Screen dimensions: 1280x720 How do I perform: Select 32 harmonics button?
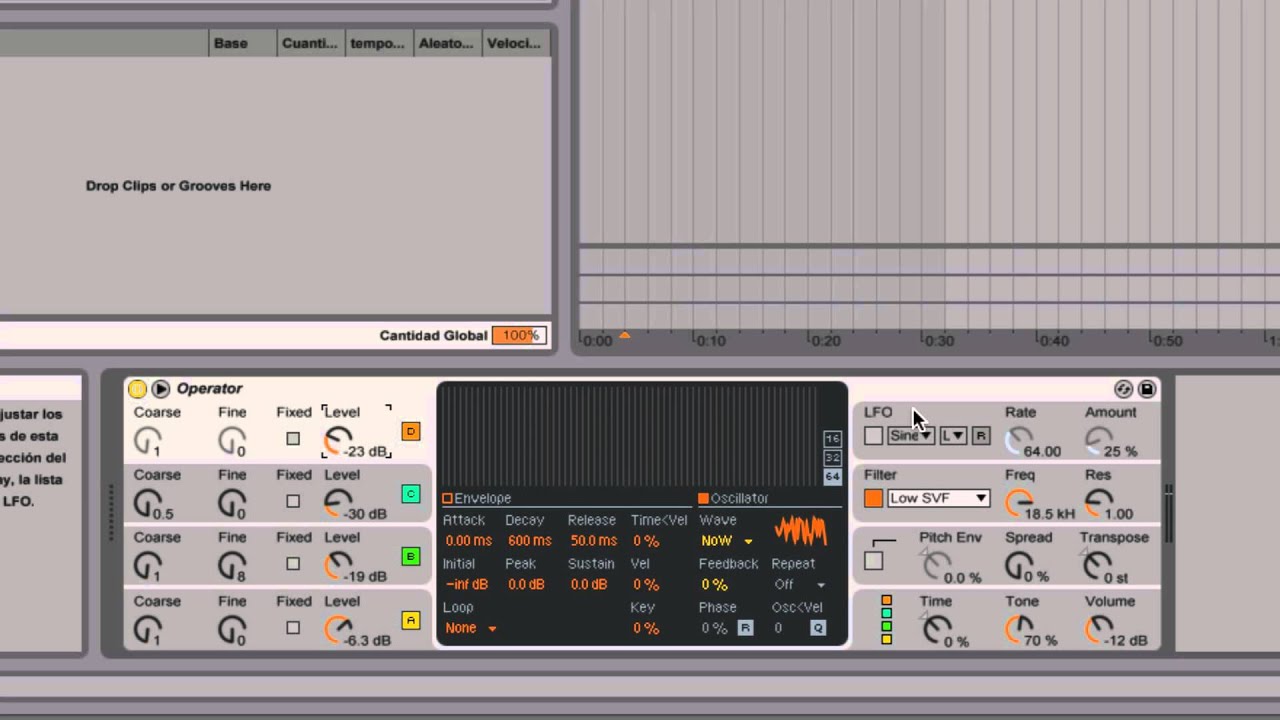(x=832, y=458)
